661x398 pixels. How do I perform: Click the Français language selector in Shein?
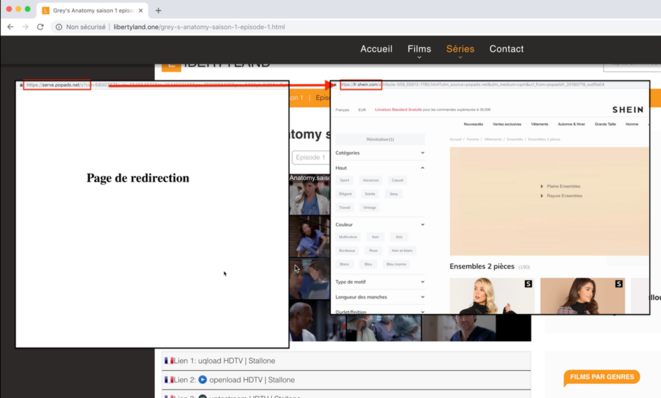[342, 110]
